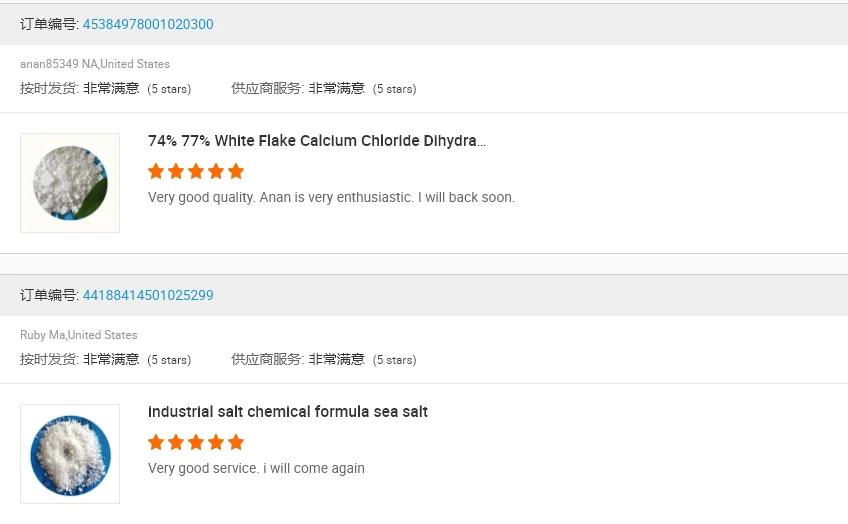This screenshot has height=524, width=848.
Task: Click the industrial sea salt thumbnail
Action: coord(70,454)
